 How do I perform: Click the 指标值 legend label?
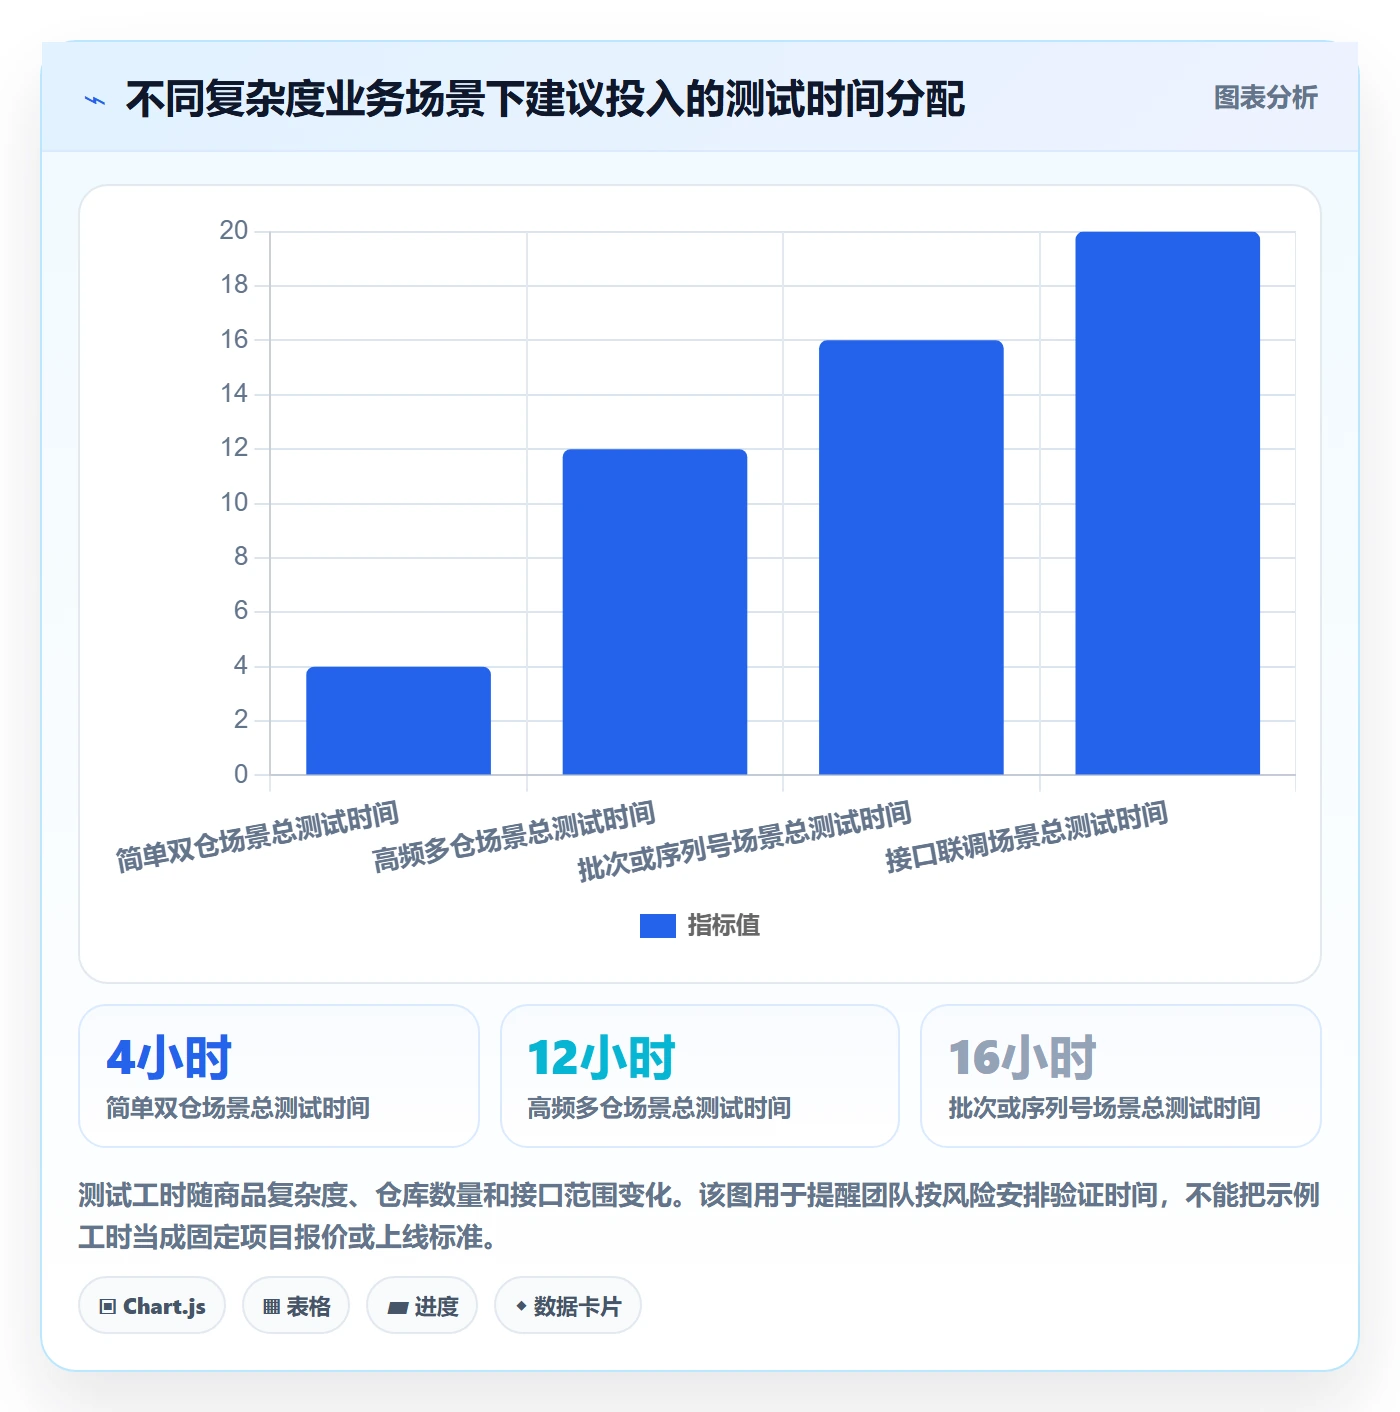(723, 926)
